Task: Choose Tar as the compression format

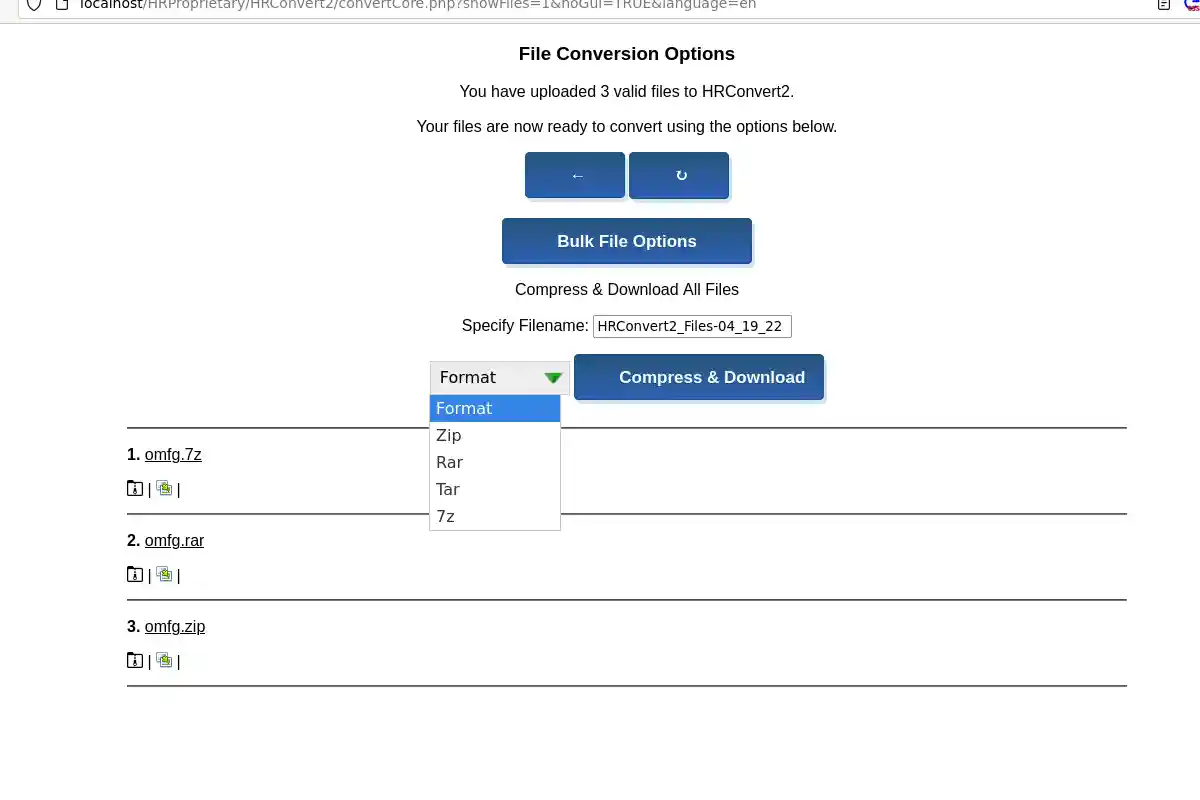Action: [447, 489]
